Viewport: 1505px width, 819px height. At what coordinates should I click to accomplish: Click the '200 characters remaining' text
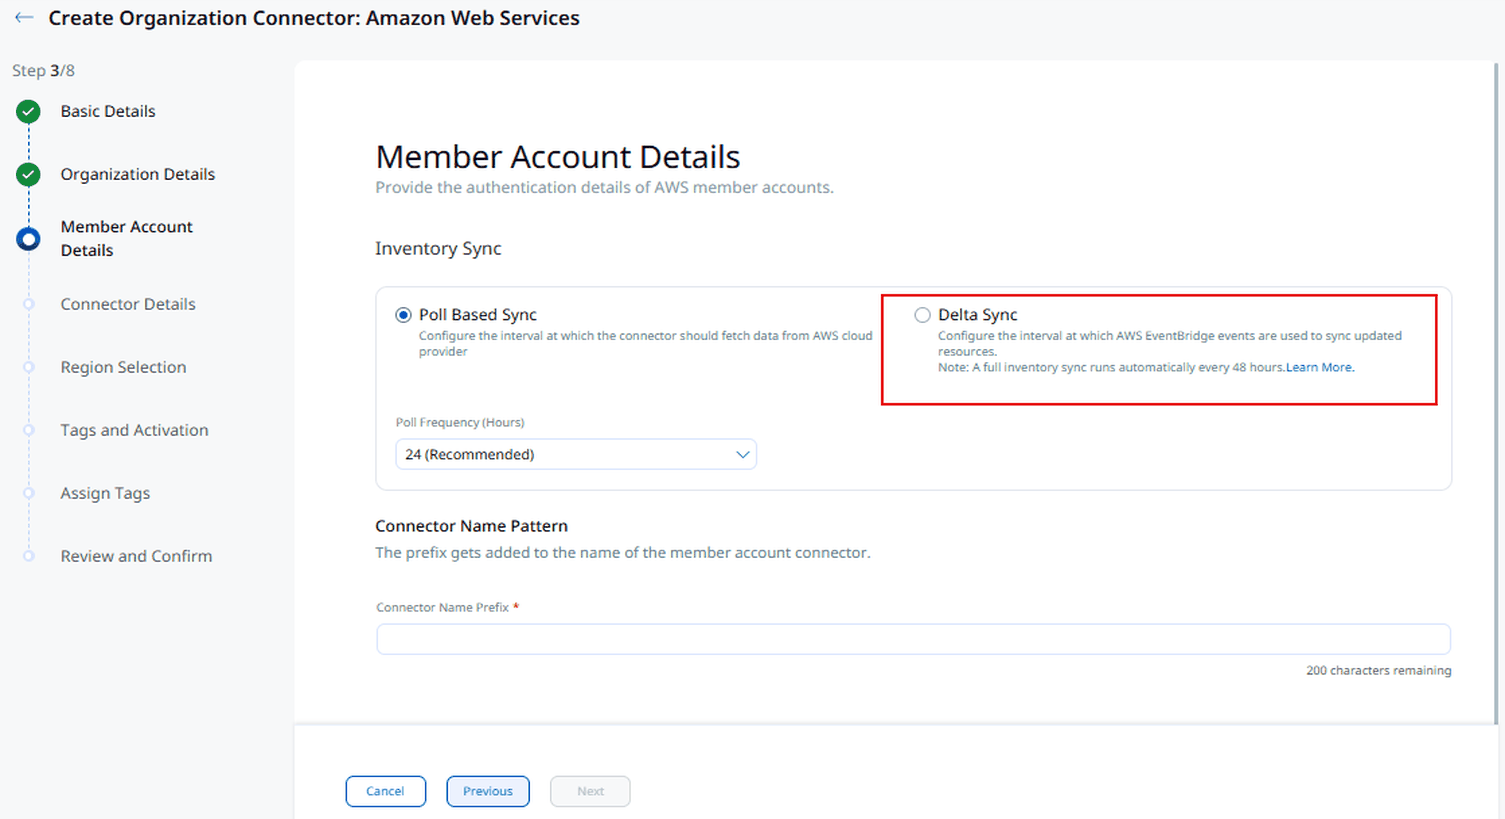pyautogui.click(x=1378, y=670)
